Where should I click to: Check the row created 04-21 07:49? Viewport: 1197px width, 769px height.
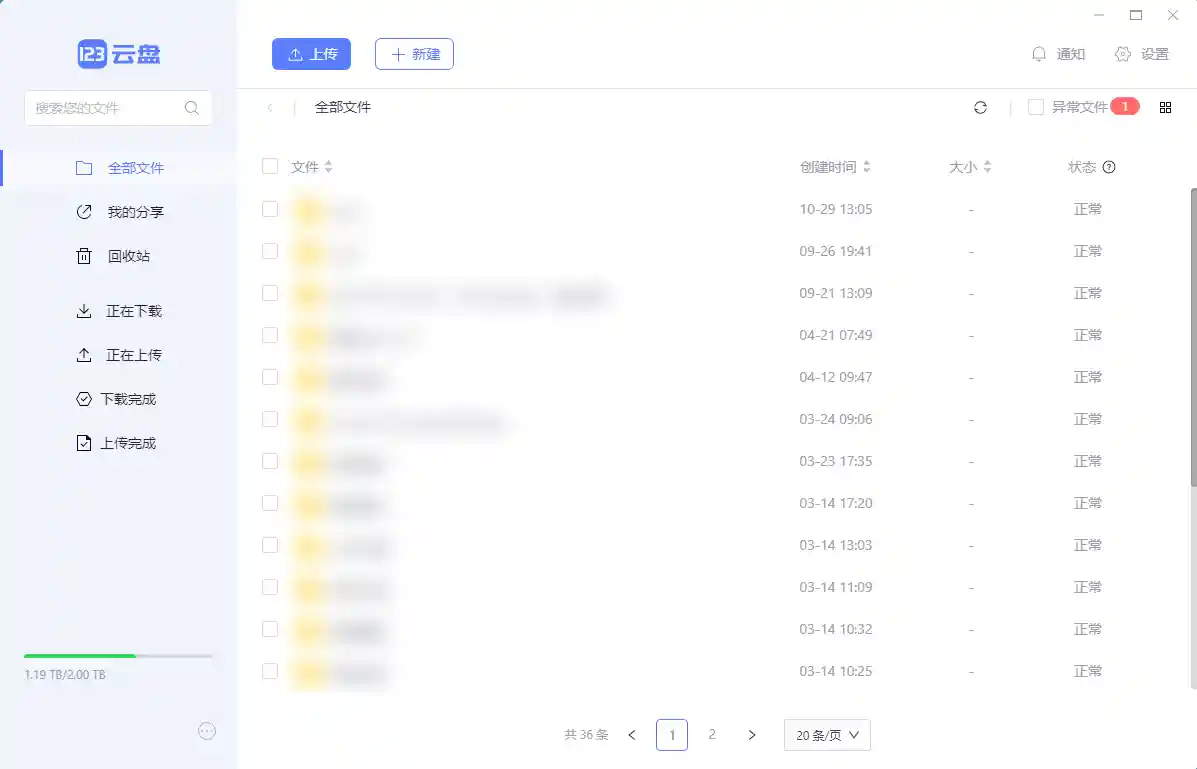click(270, 335)
